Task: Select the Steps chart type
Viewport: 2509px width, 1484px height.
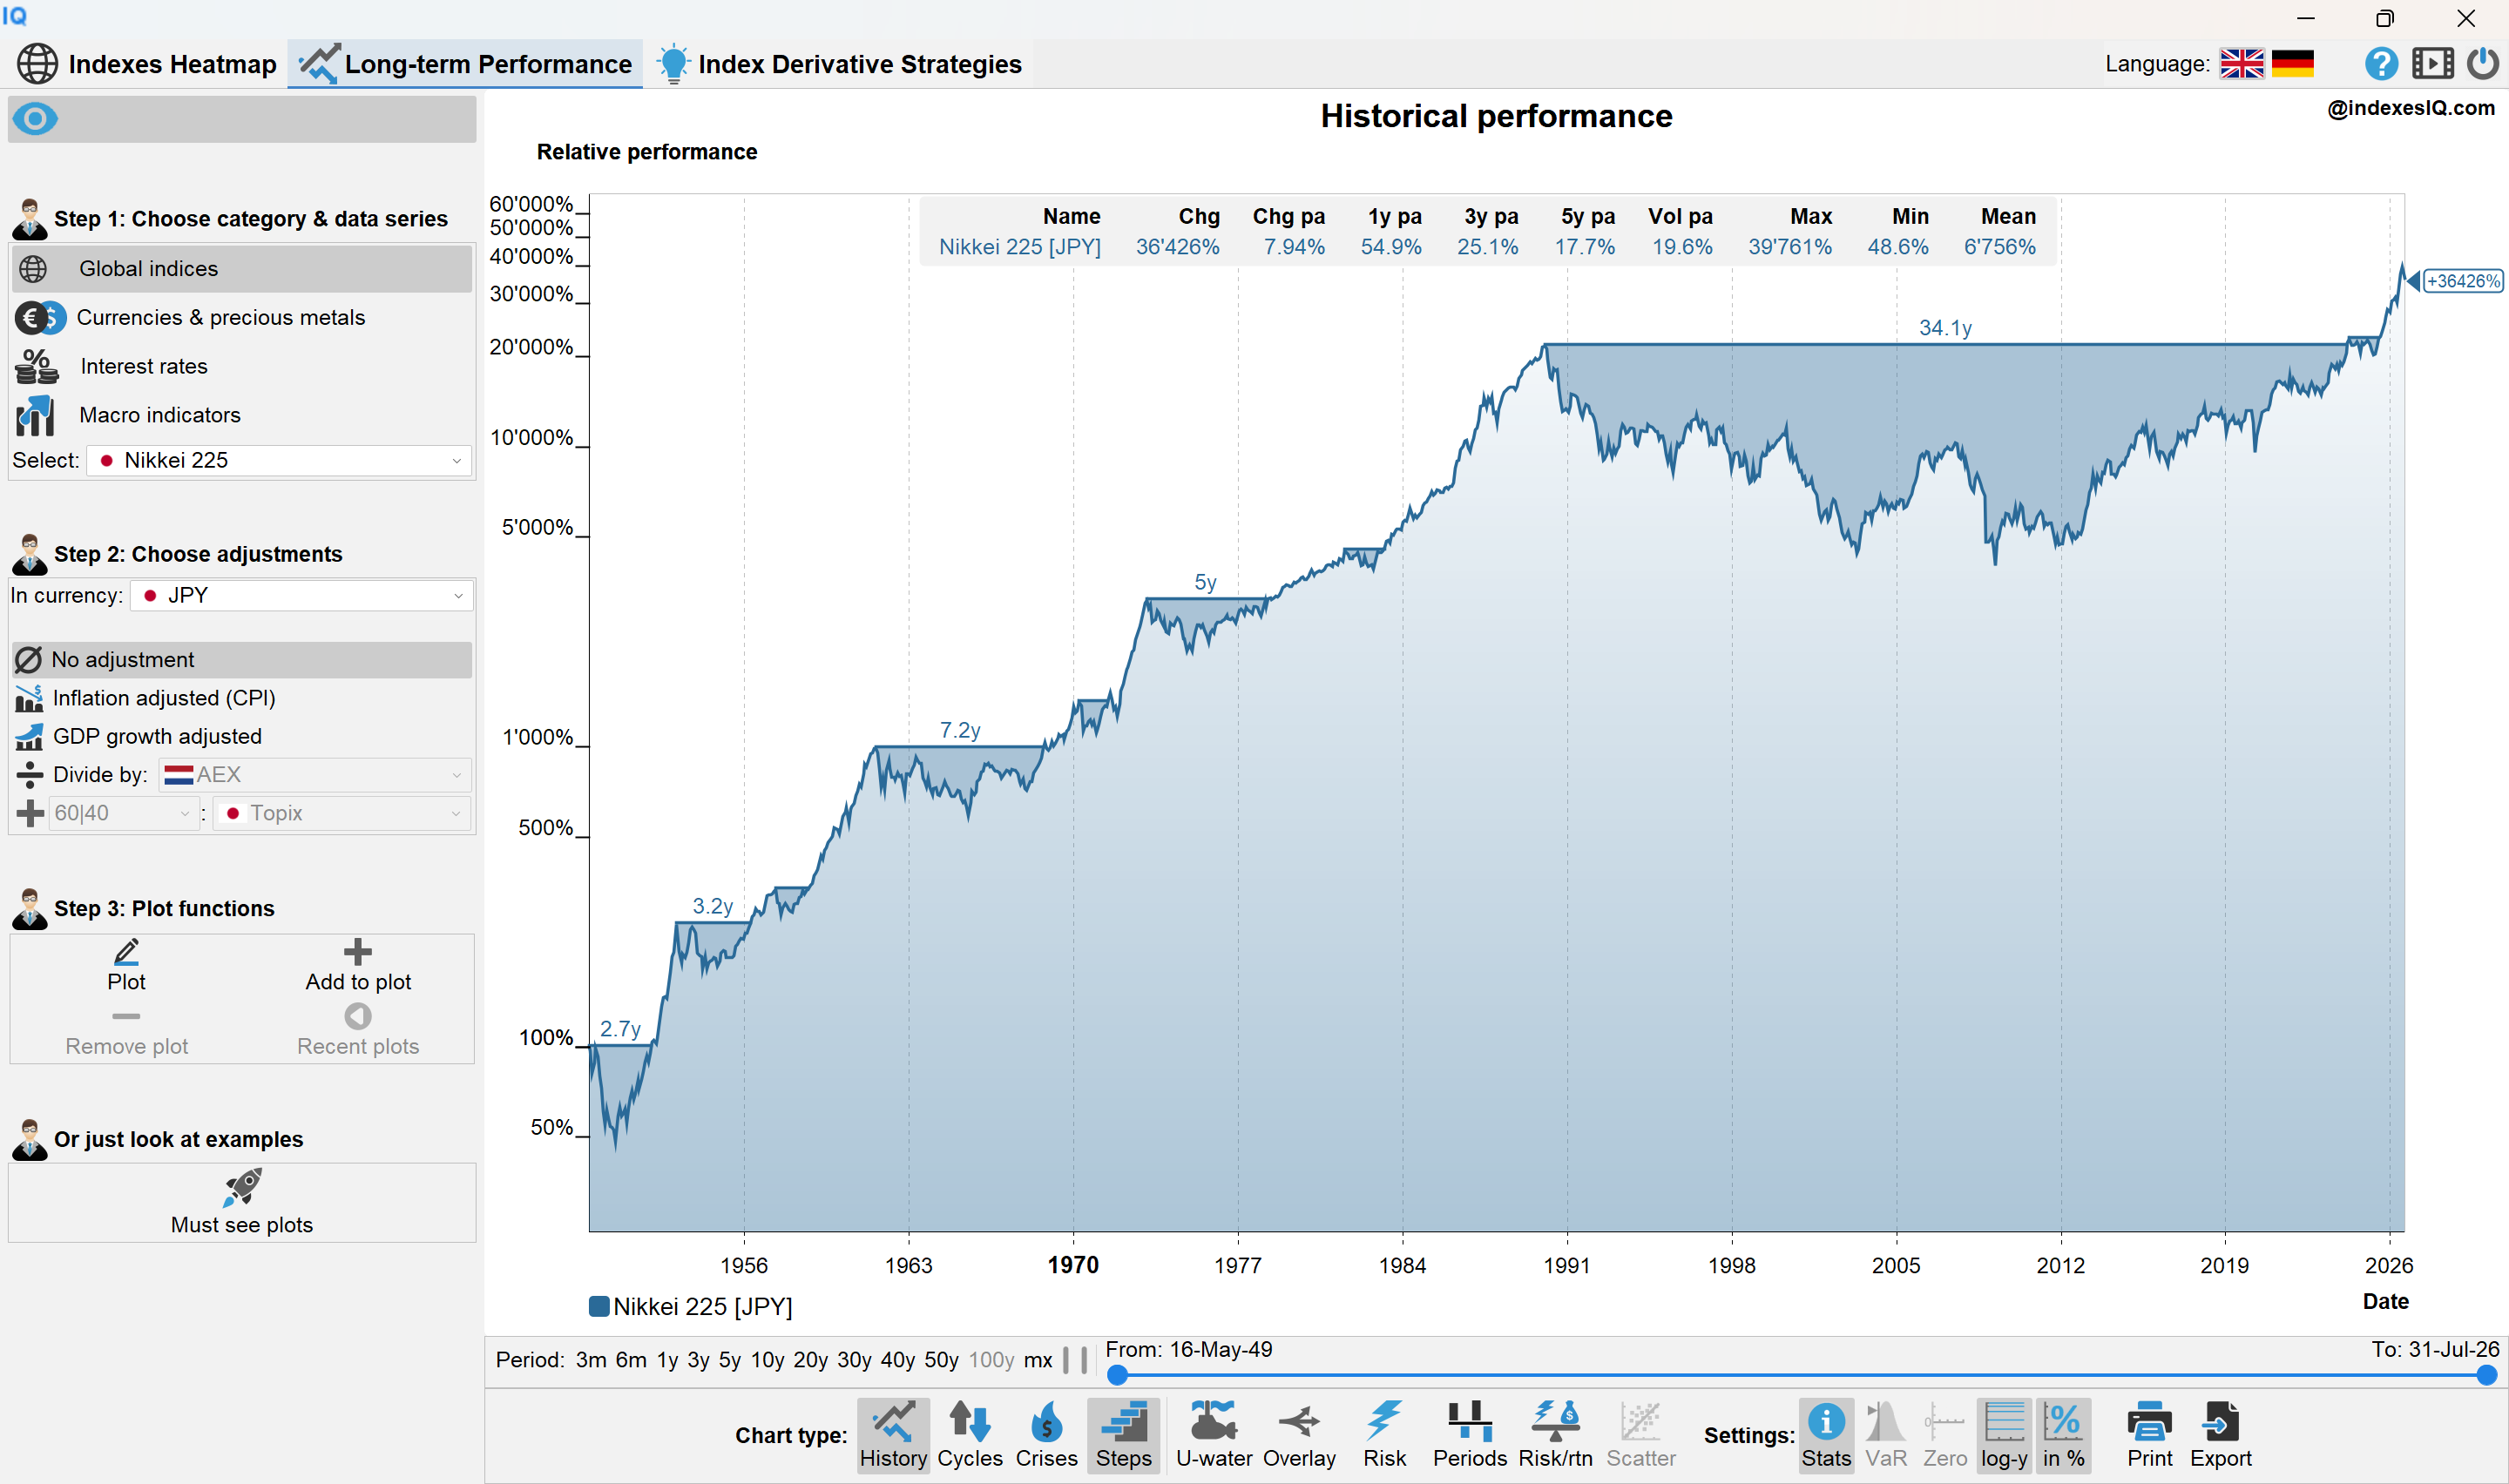Action: coord(1124,1435)
